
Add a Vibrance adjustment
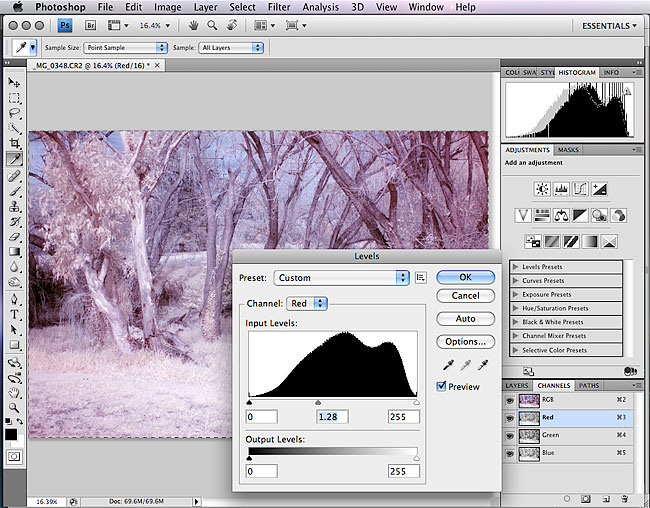click(523, 216)
